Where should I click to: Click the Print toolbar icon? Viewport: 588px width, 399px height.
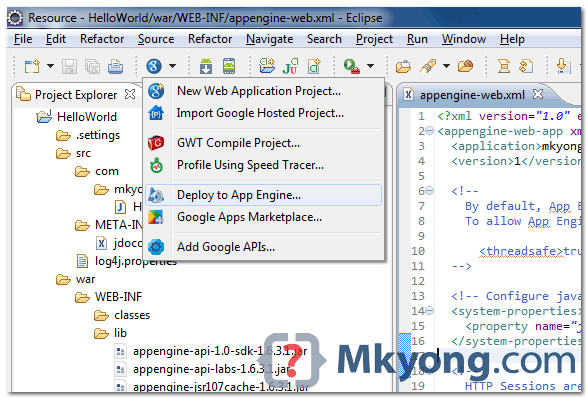point(116,66)
